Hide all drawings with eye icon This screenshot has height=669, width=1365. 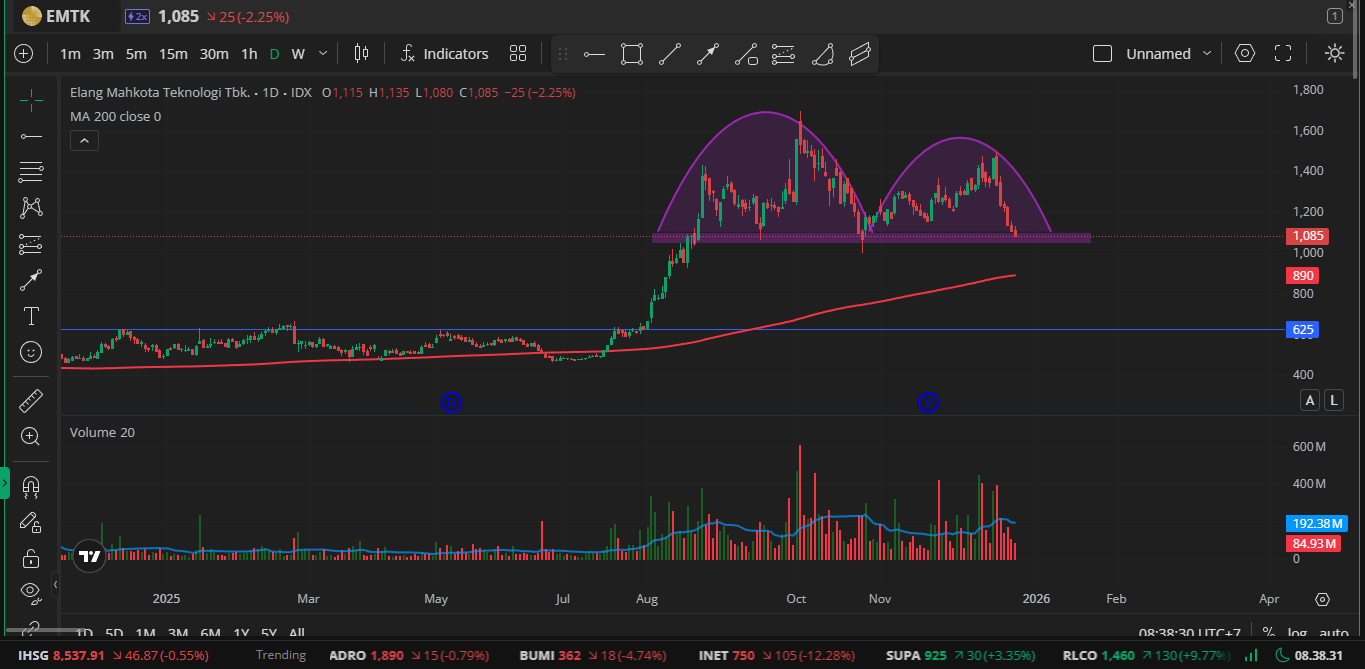(x=31, y=591)
